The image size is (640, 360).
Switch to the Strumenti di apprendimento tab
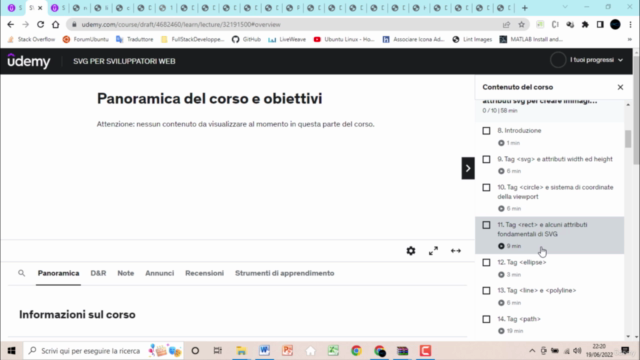coord(284,273)
